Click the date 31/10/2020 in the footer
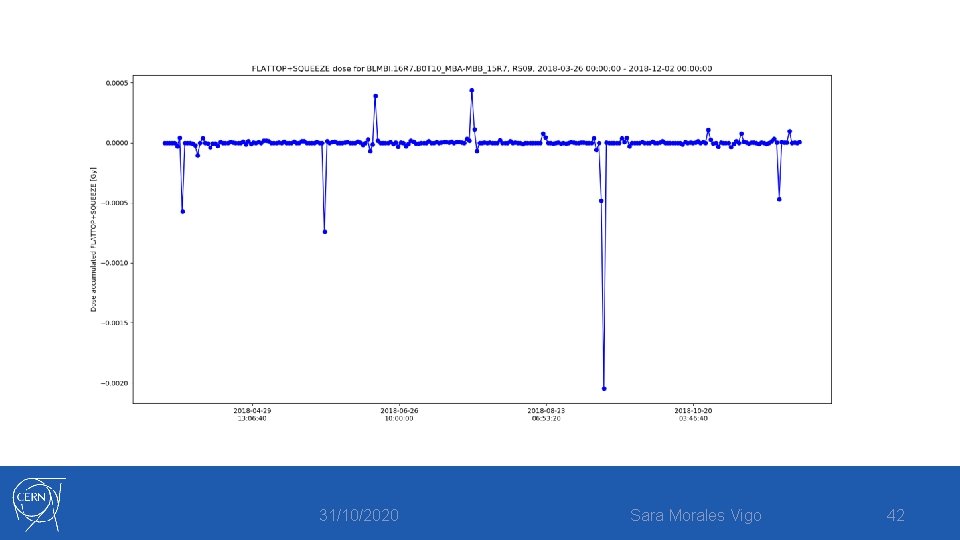Viewport: 960px width, 540px height. point(359,516)
